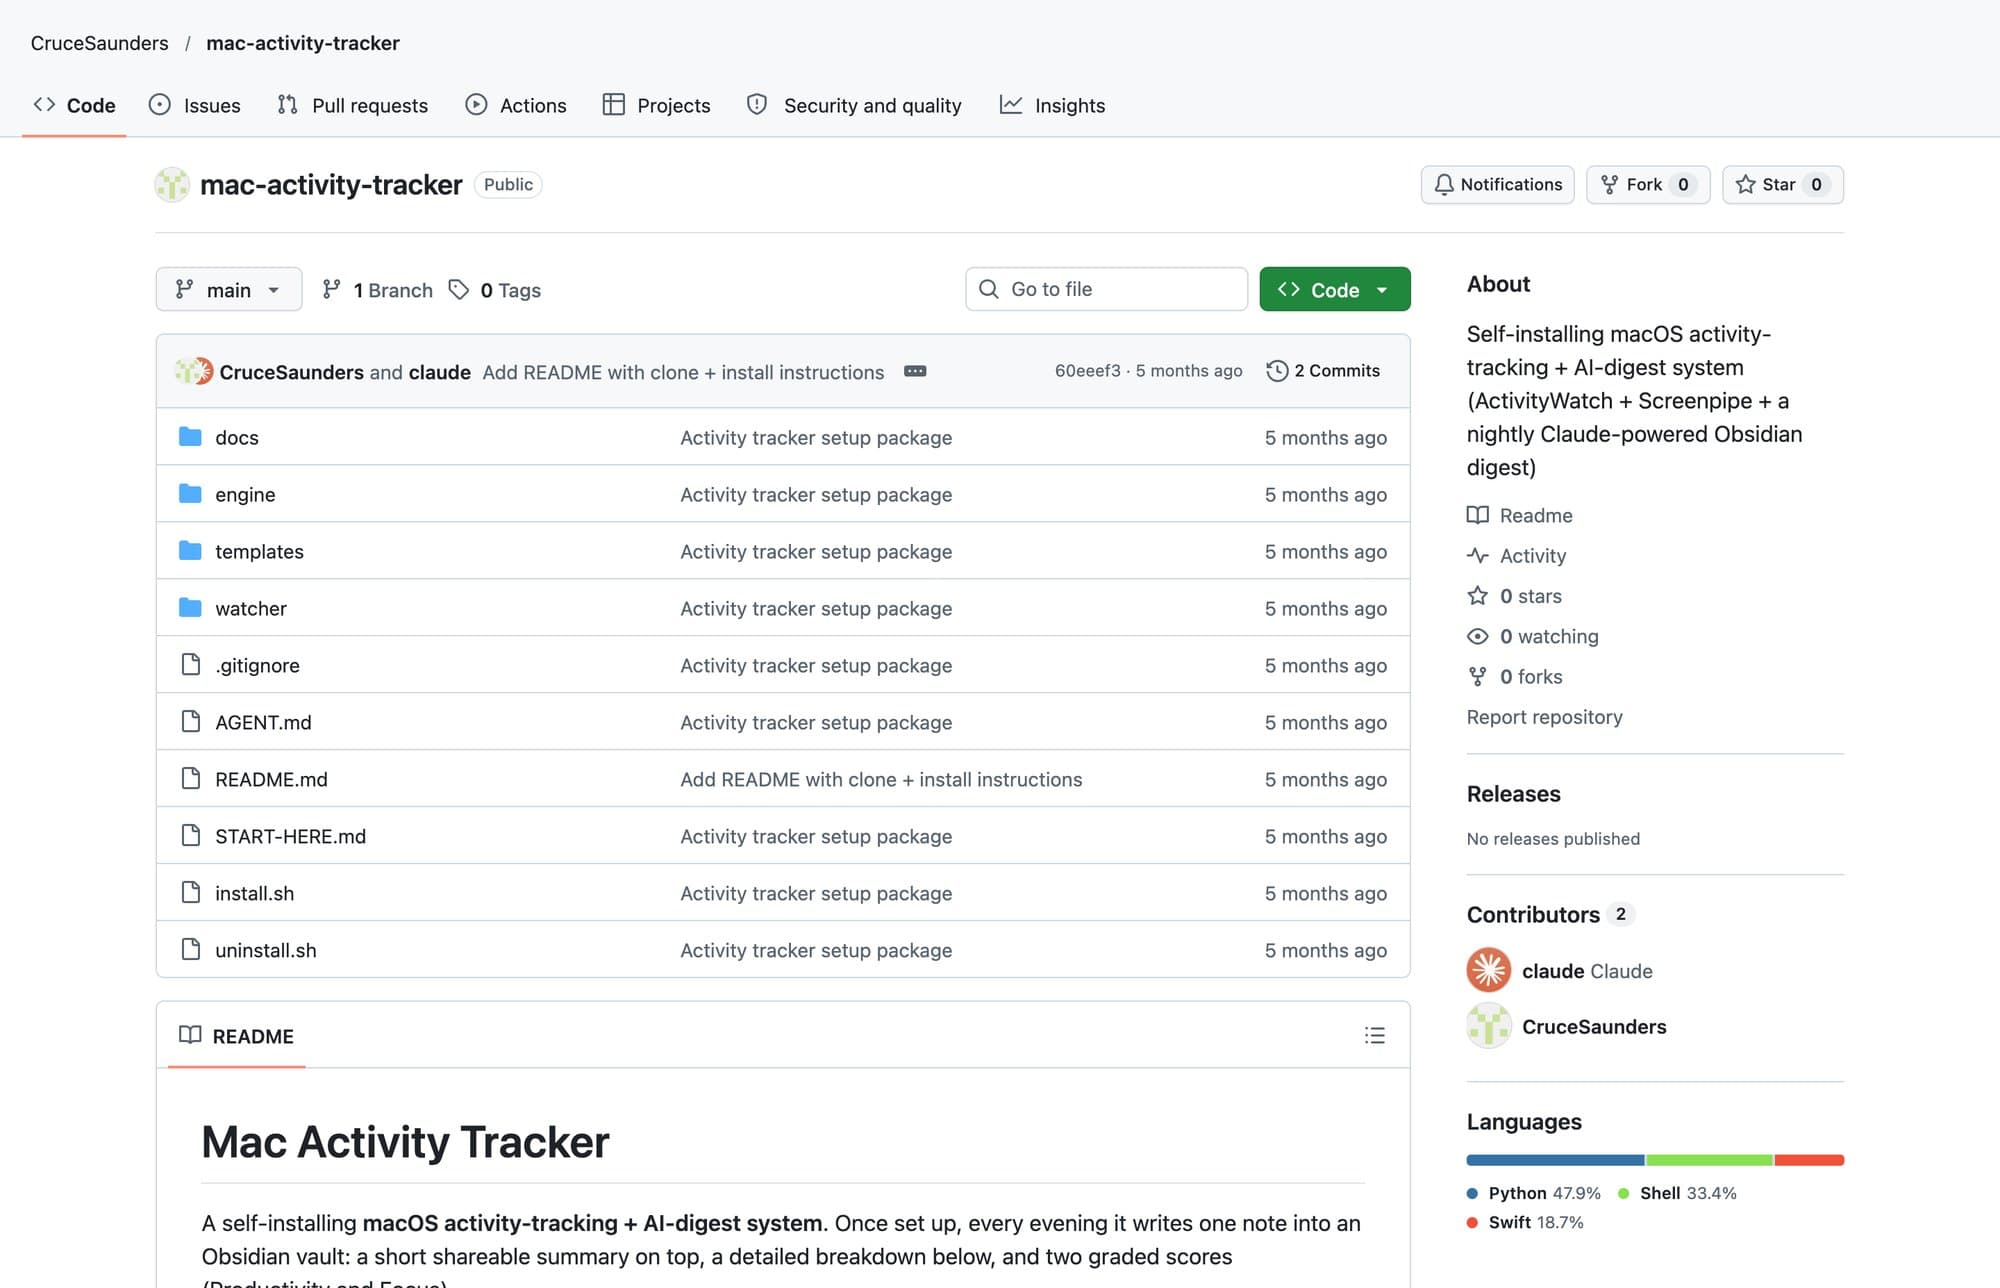The width and height of the screenshot is (2000, 1288).
Task: Click the forks icon in About
Action: (1477, 676)
